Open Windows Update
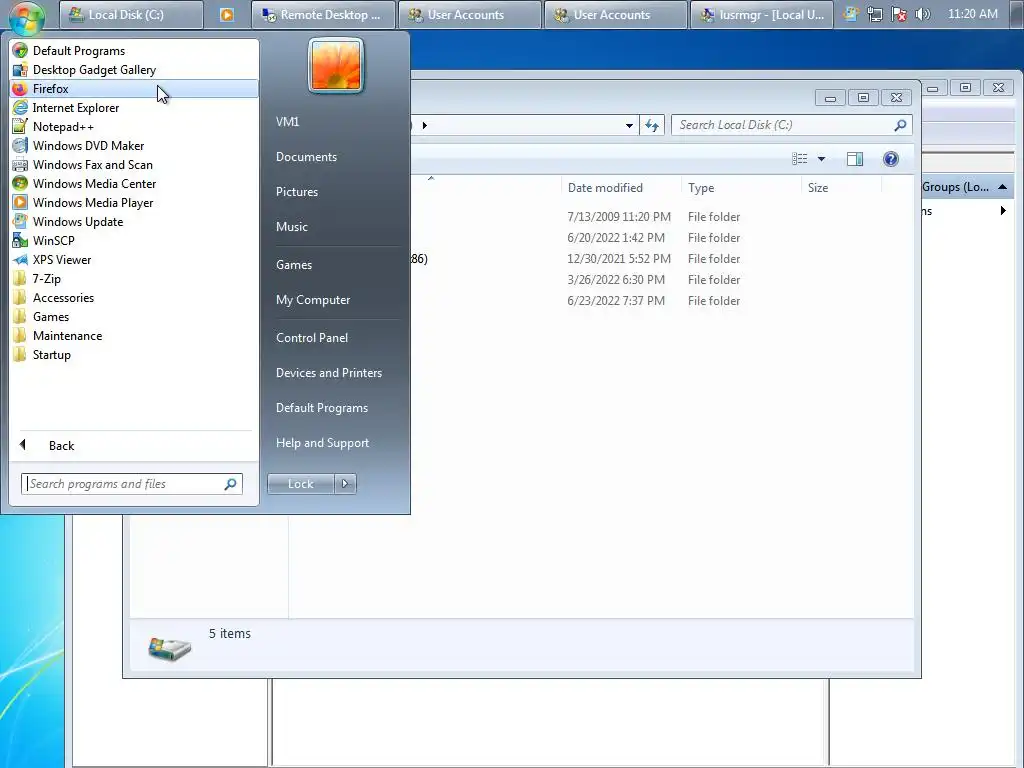 [134, 221]
